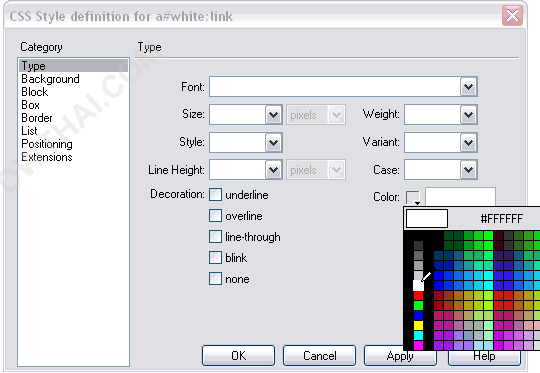The image size is (540, 373).
Task: Enable the overline decoration checkbox
Action: [216, 216]
